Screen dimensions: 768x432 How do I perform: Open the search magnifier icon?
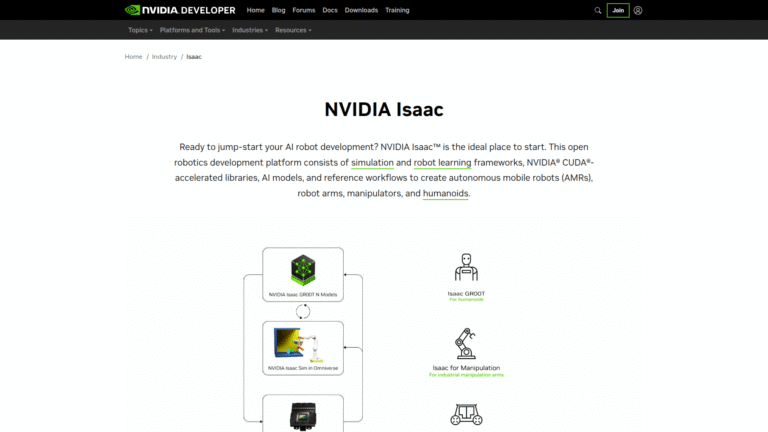(x=598, y=10)
